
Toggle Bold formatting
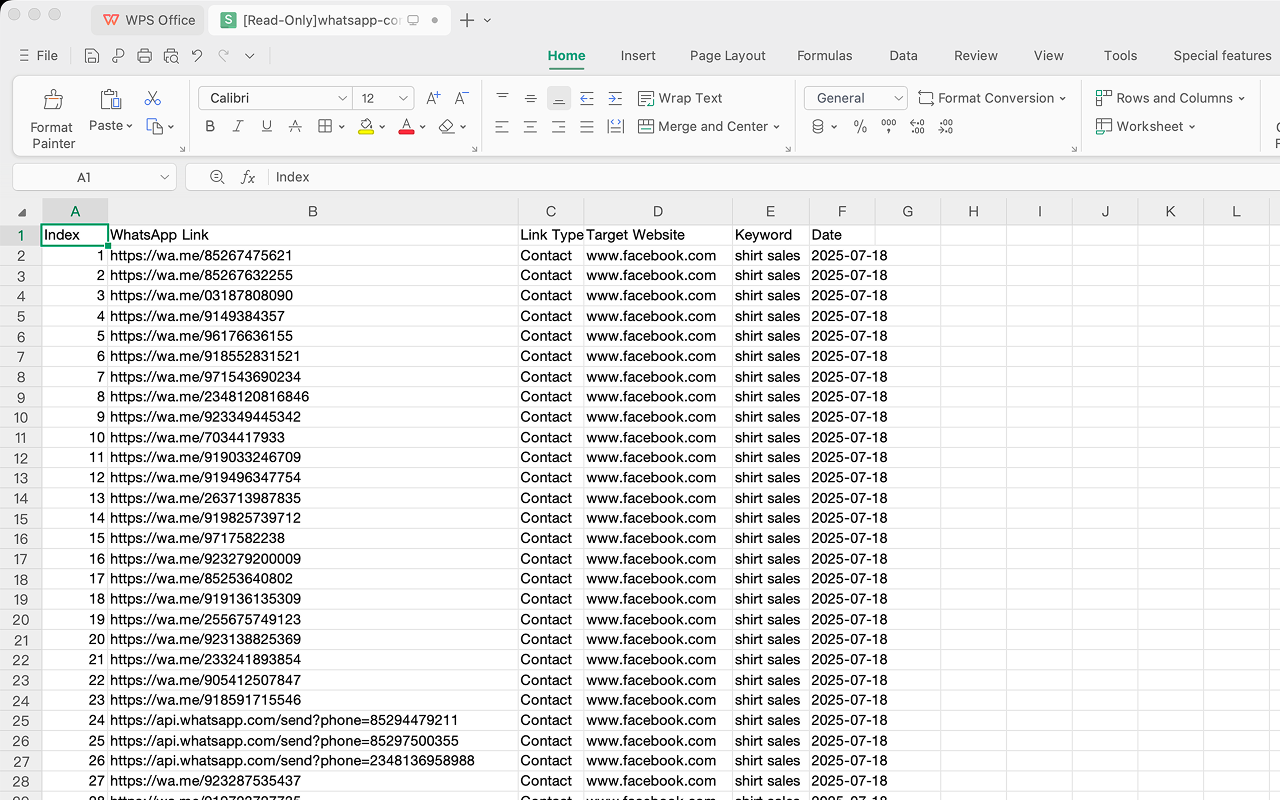click(210, 126)
